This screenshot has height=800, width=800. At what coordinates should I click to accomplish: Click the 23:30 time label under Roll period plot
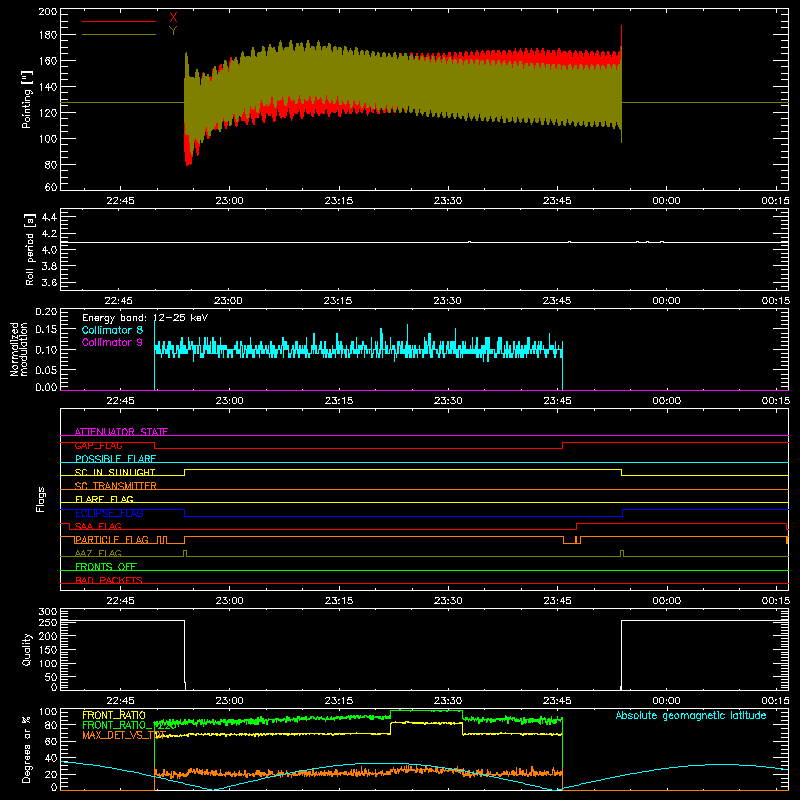pos(447,301)
